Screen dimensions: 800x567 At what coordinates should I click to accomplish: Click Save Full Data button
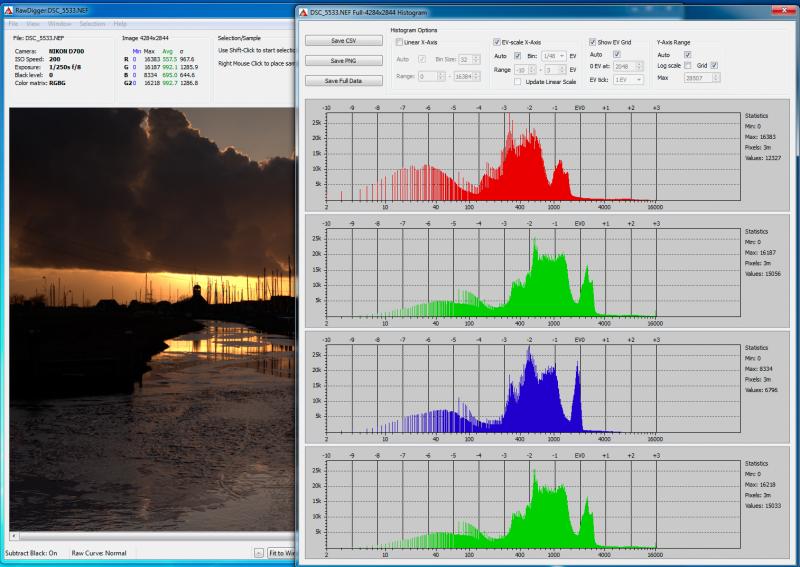(x=344, y=81)
